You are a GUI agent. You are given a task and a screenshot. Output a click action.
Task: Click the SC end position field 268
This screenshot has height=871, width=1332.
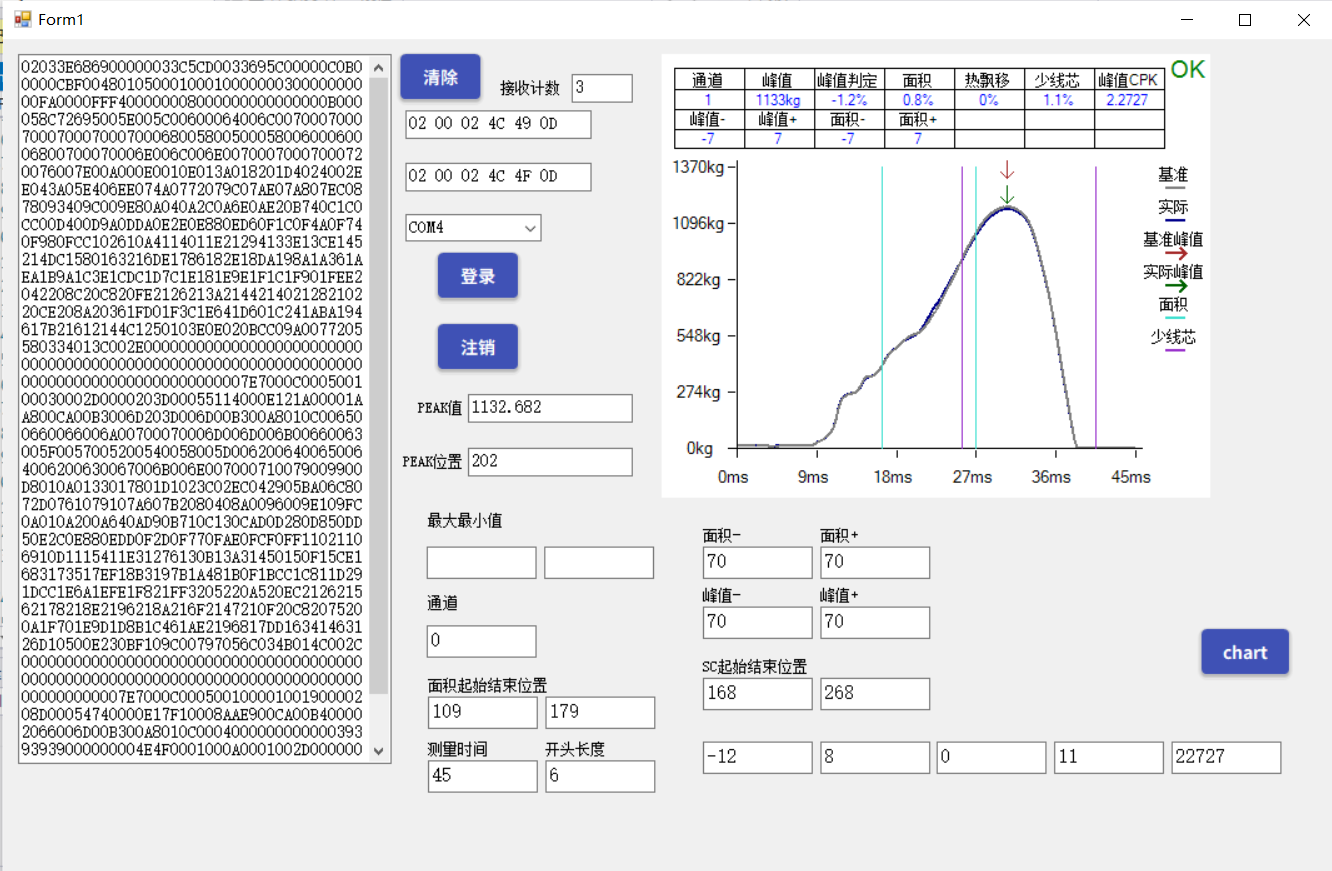point(875,693)
